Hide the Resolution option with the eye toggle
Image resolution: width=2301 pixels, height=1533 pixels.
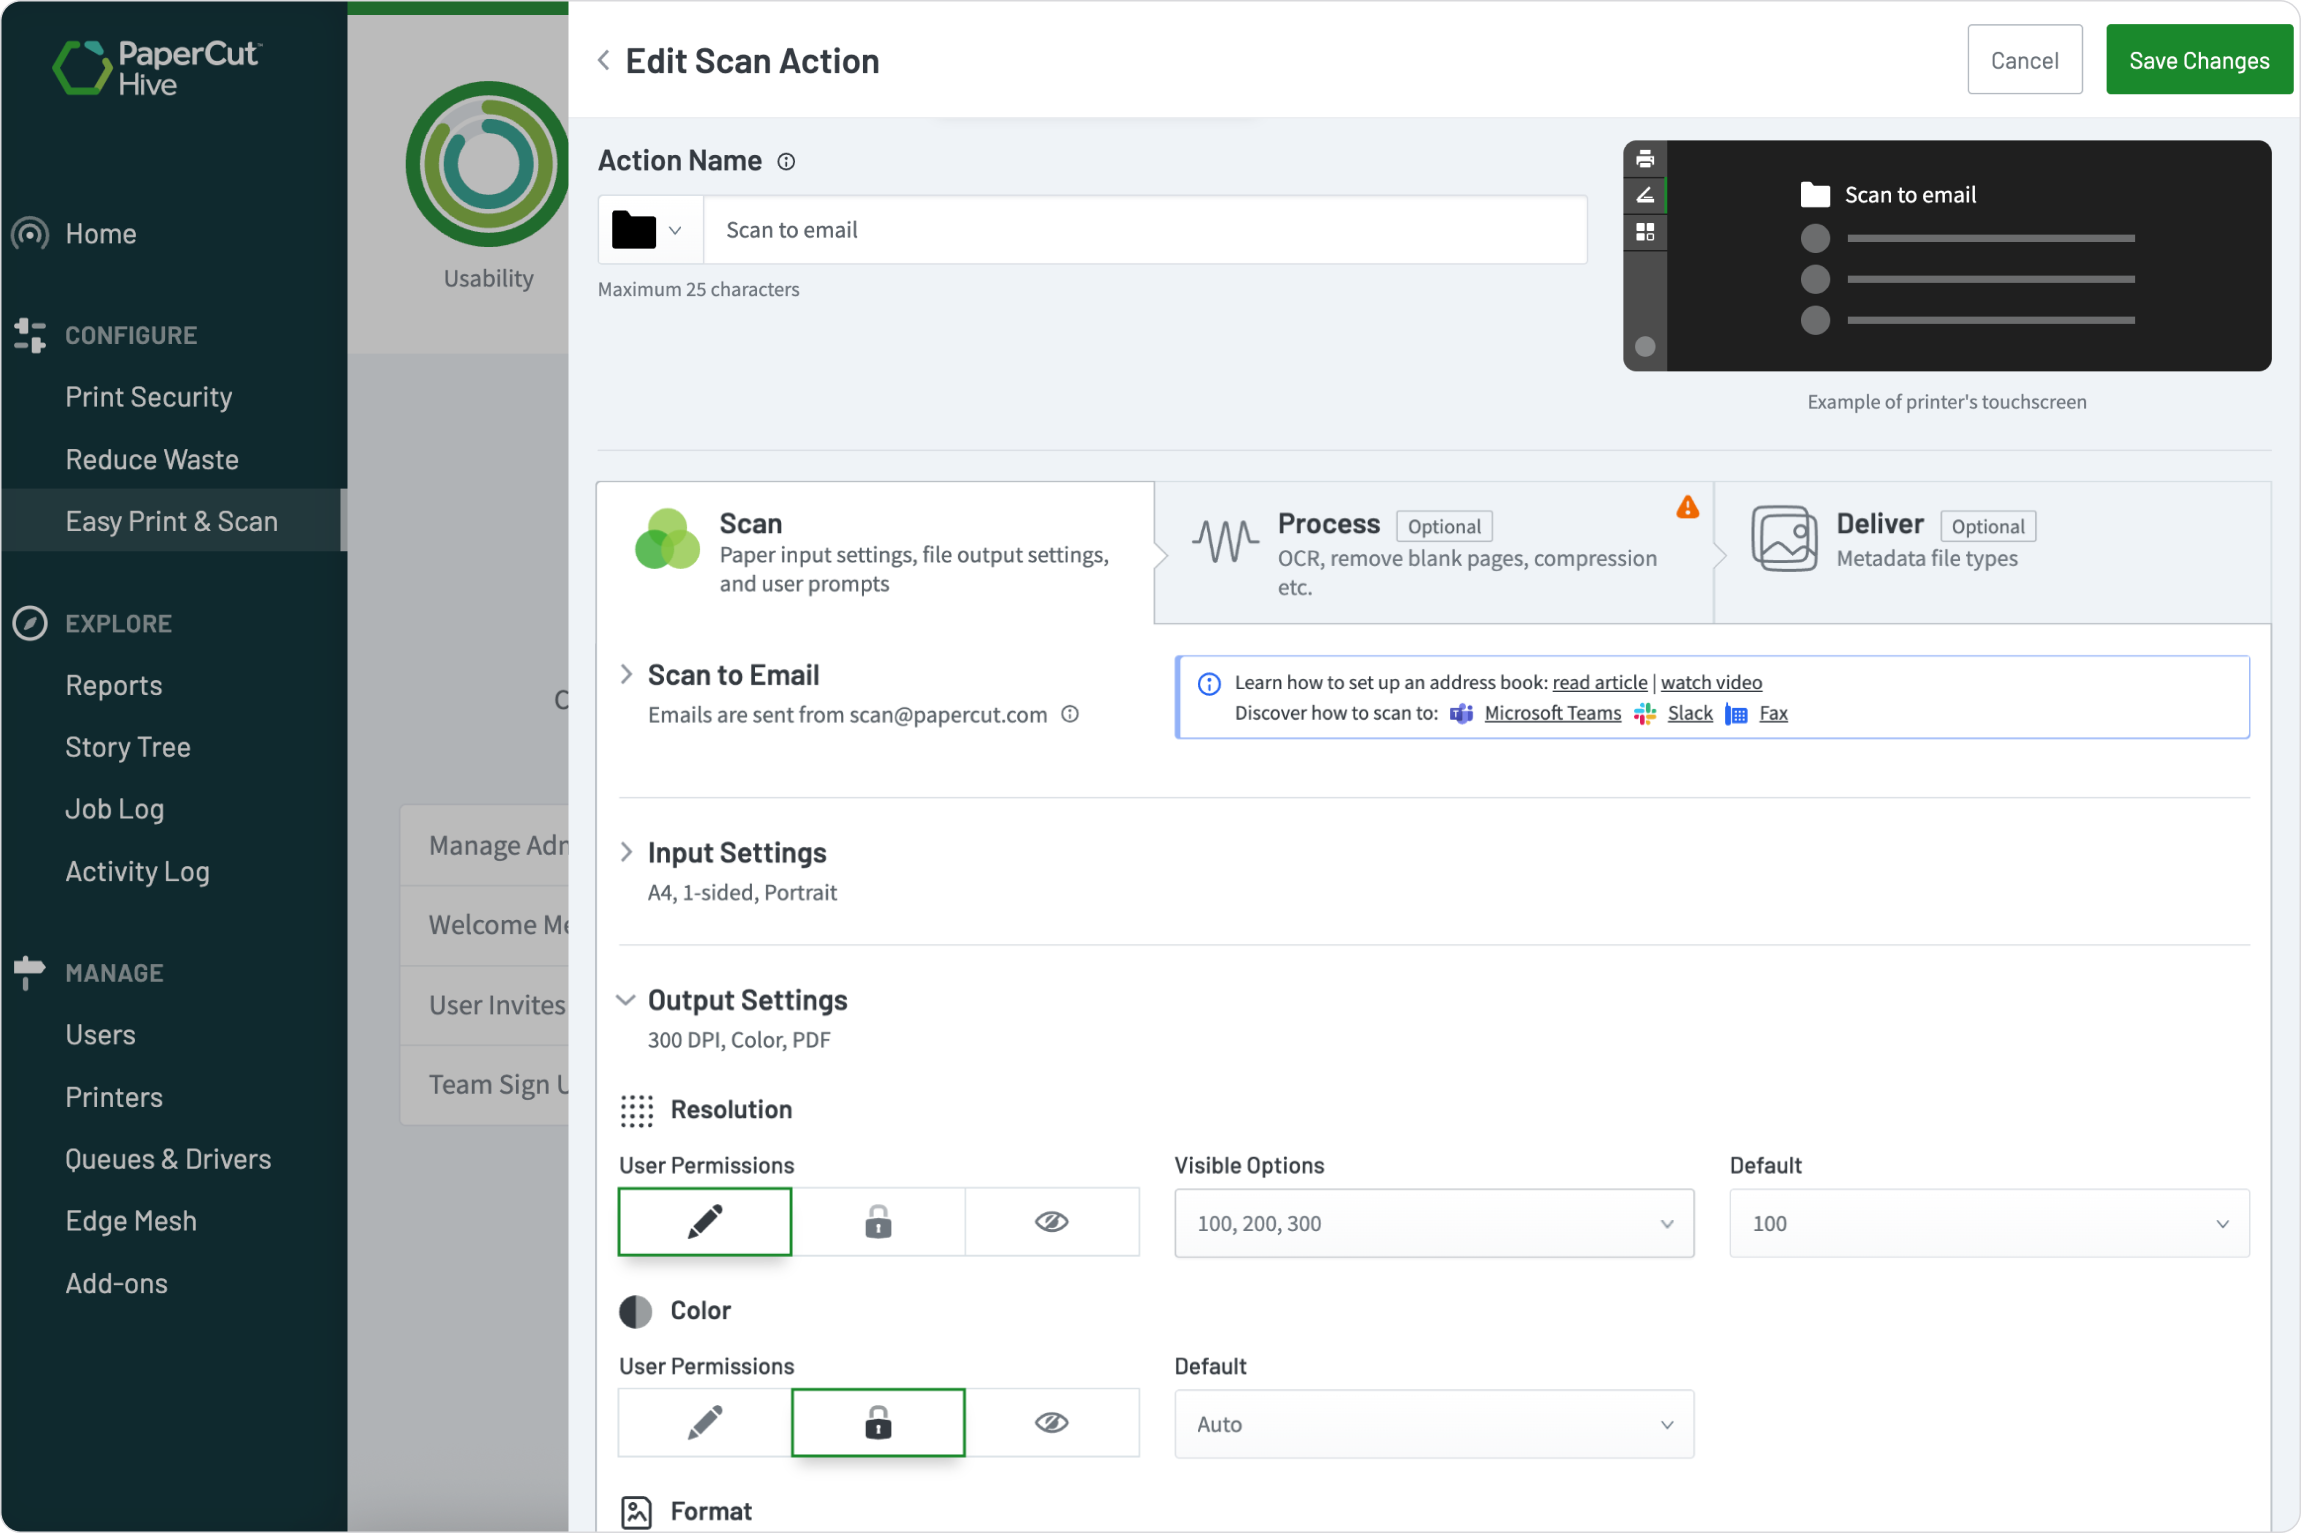click(1052, 1221)
